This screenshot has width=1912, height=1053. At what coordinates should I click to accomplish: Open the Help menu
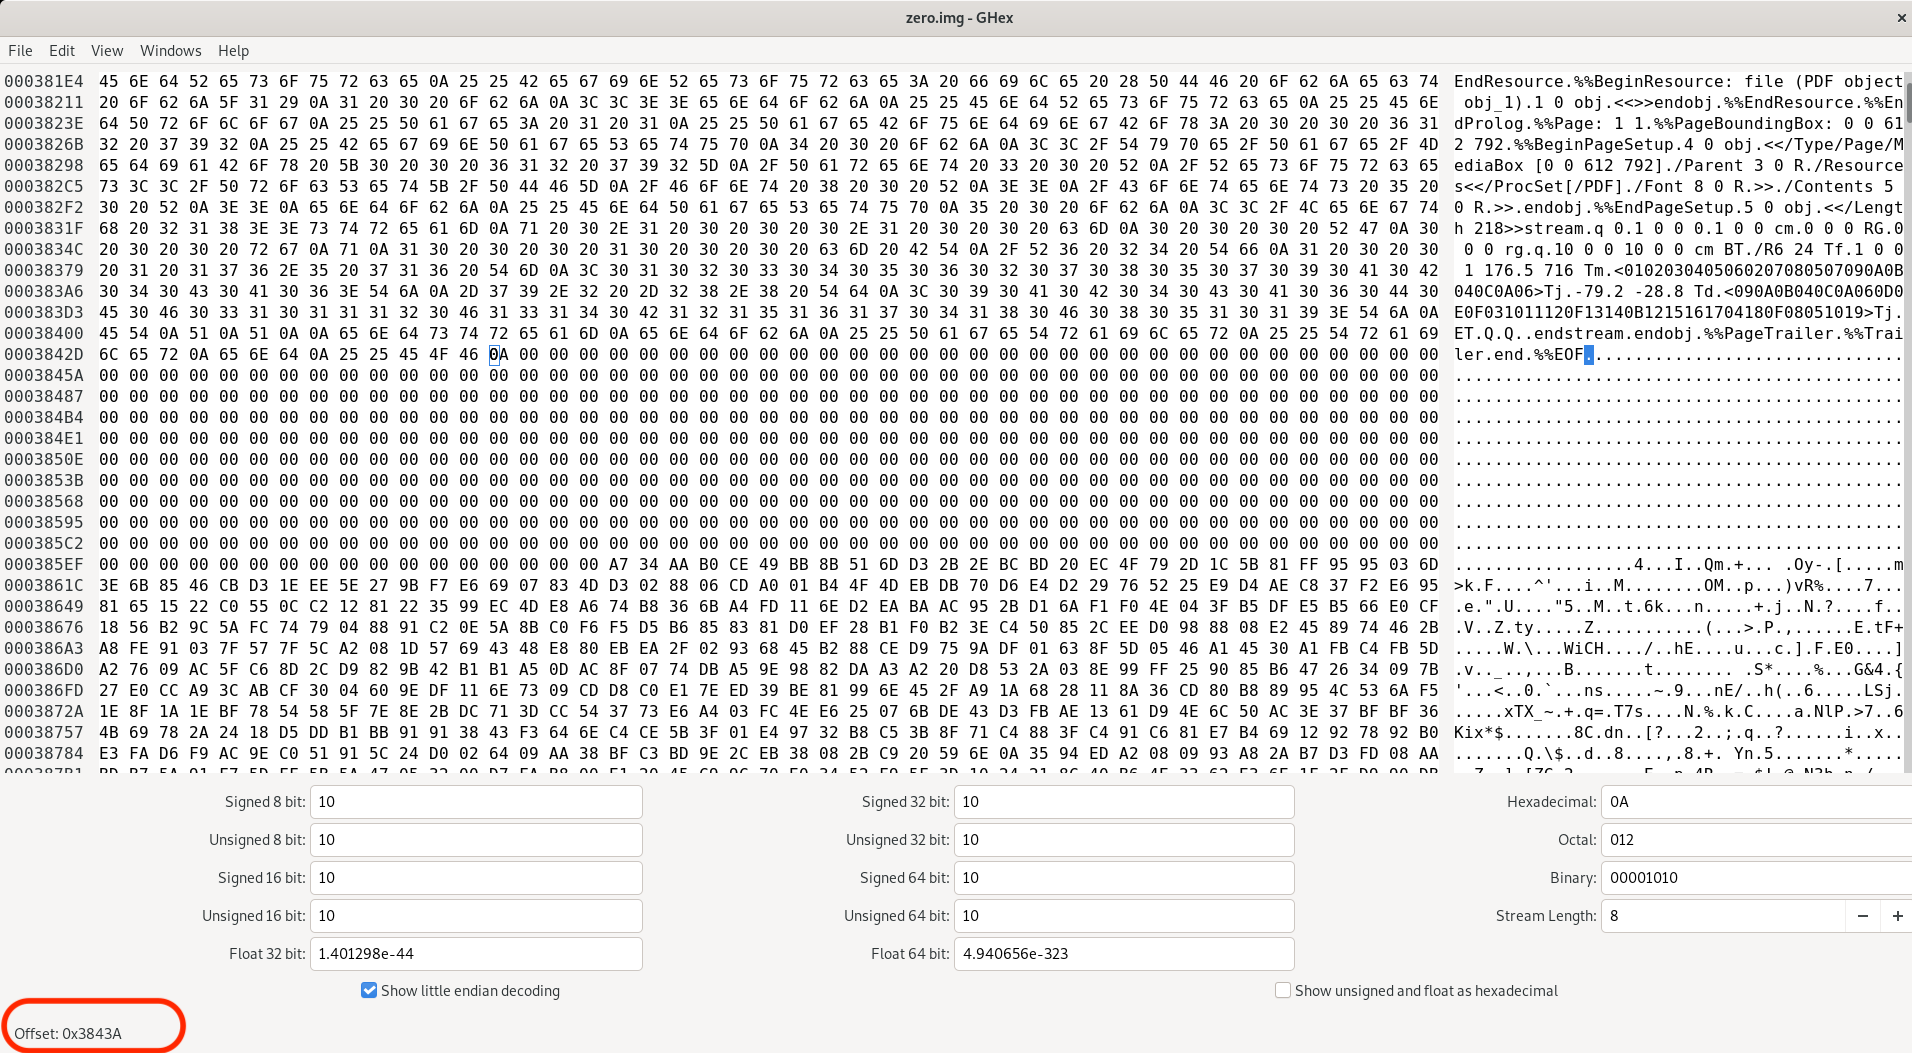click(233, 51)
